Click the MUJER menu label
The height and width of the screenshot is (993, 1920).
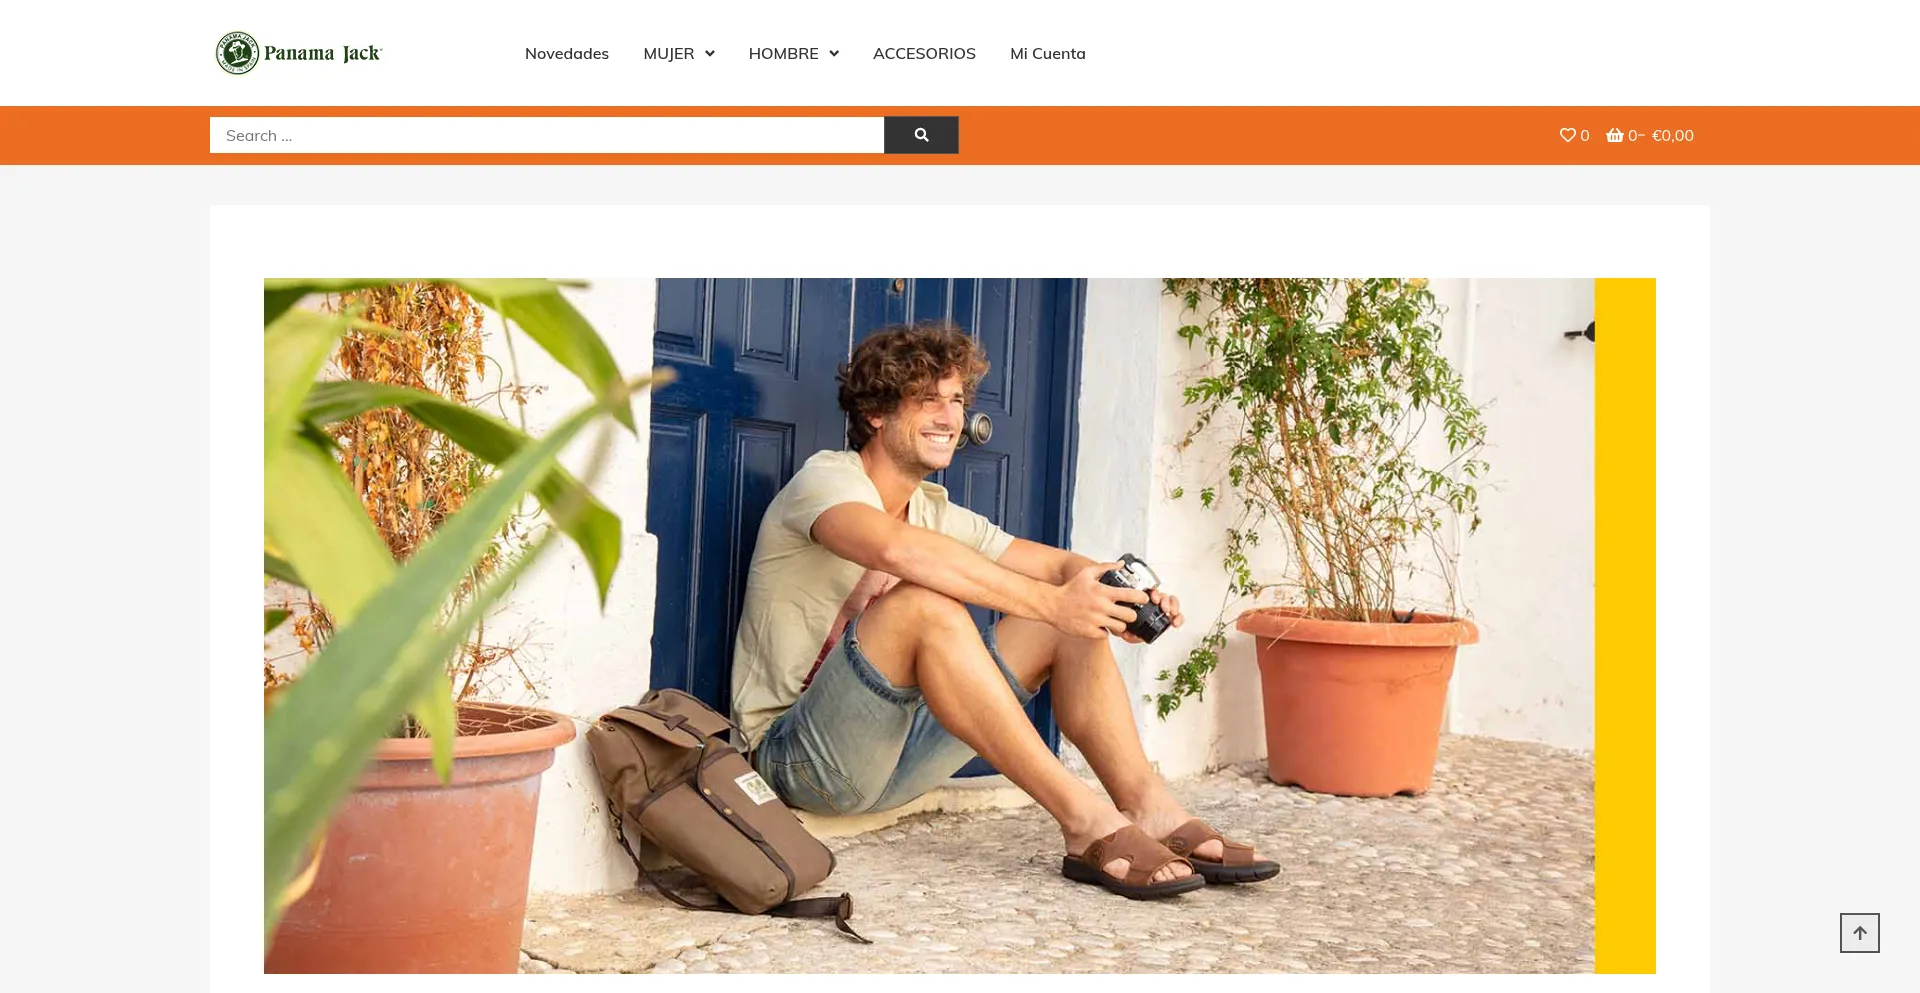669,54
